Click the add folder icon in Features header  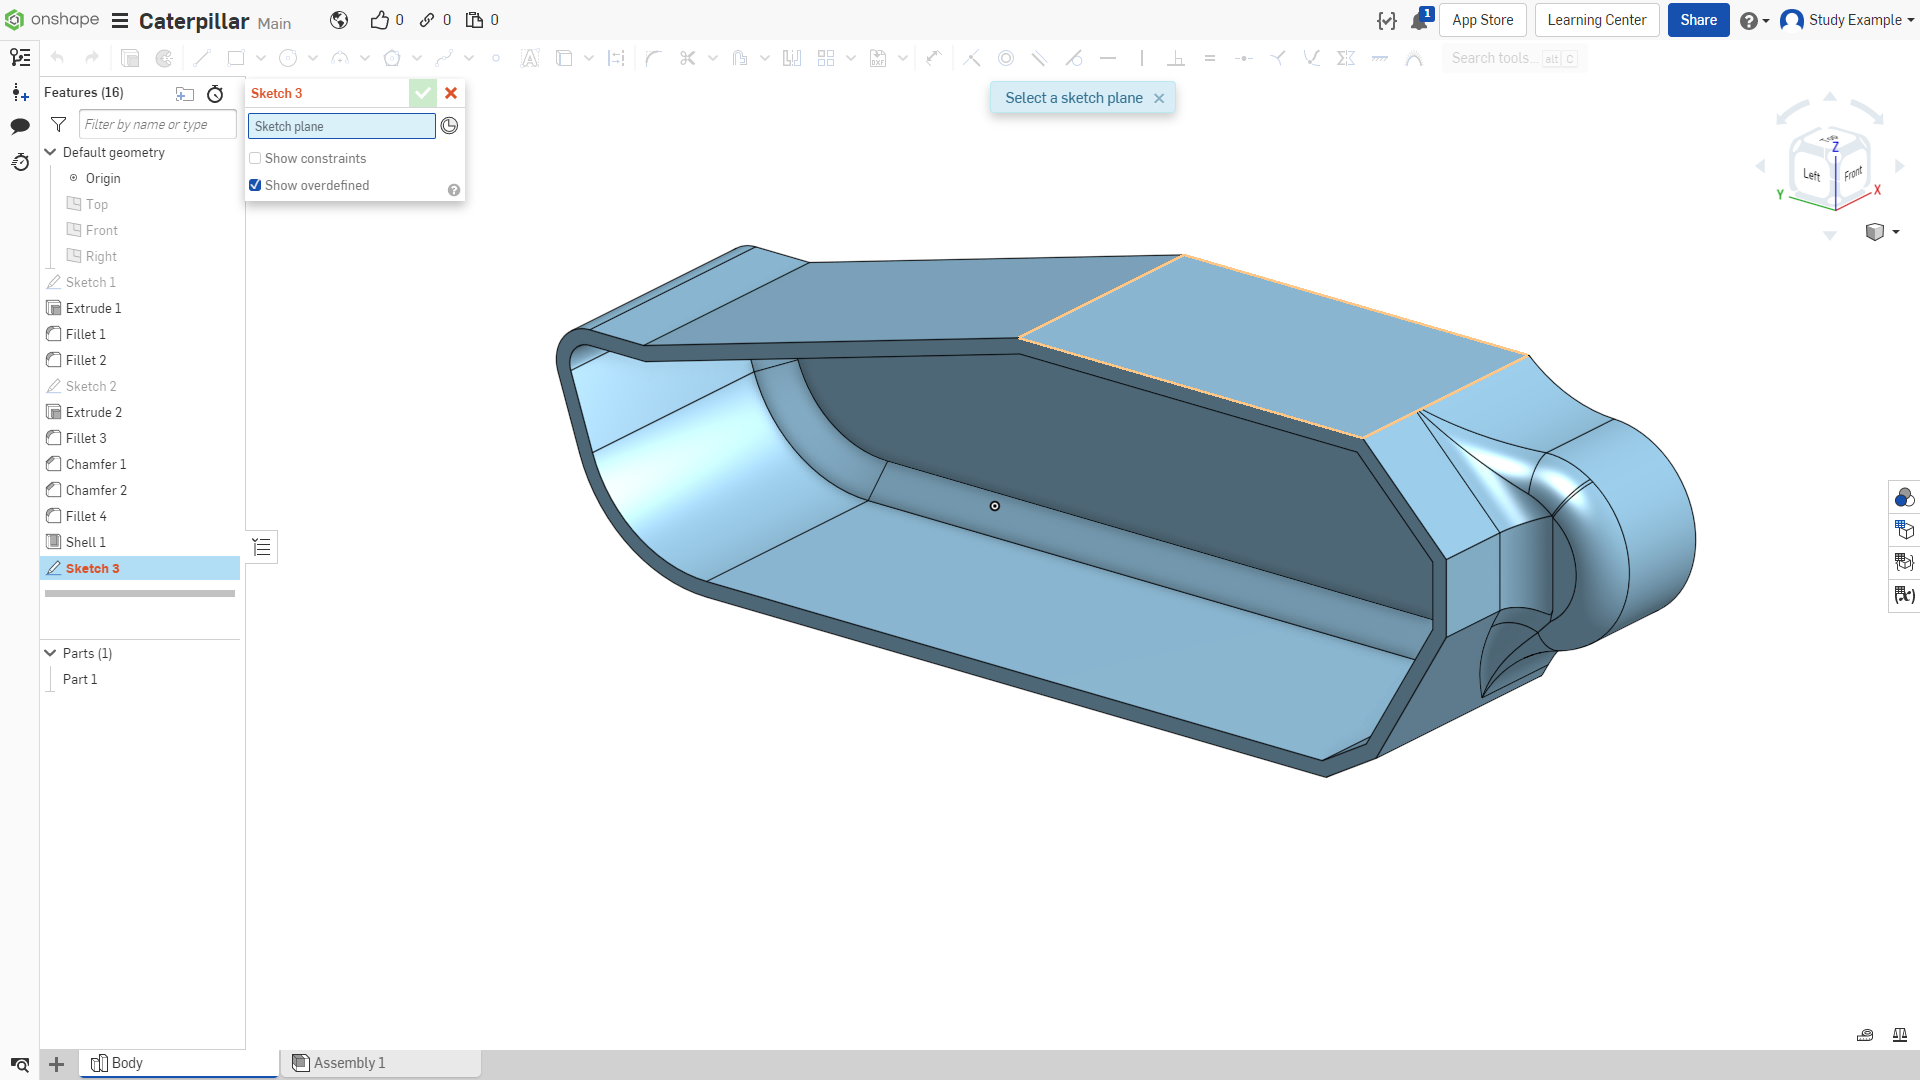[185, 94]
